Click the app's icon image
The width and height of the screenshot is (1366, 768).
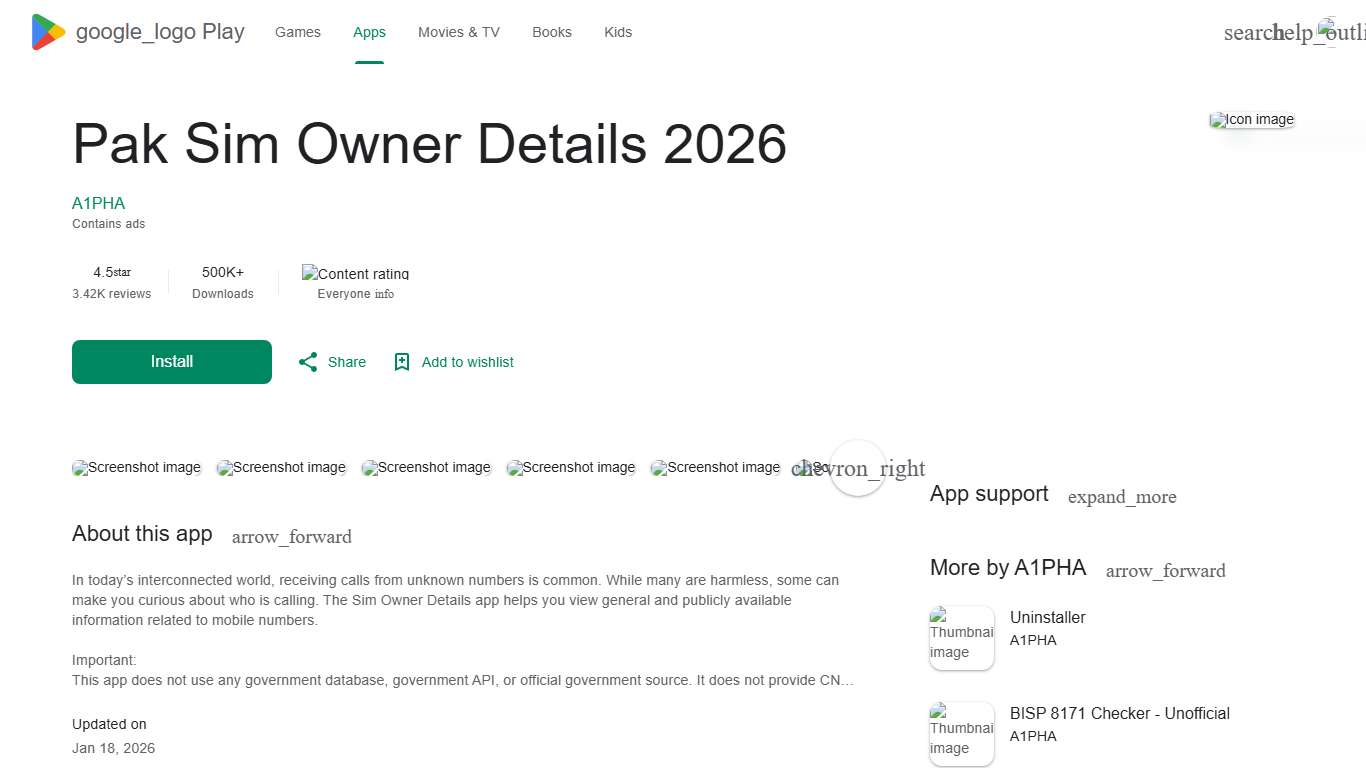pos(1251,119)
